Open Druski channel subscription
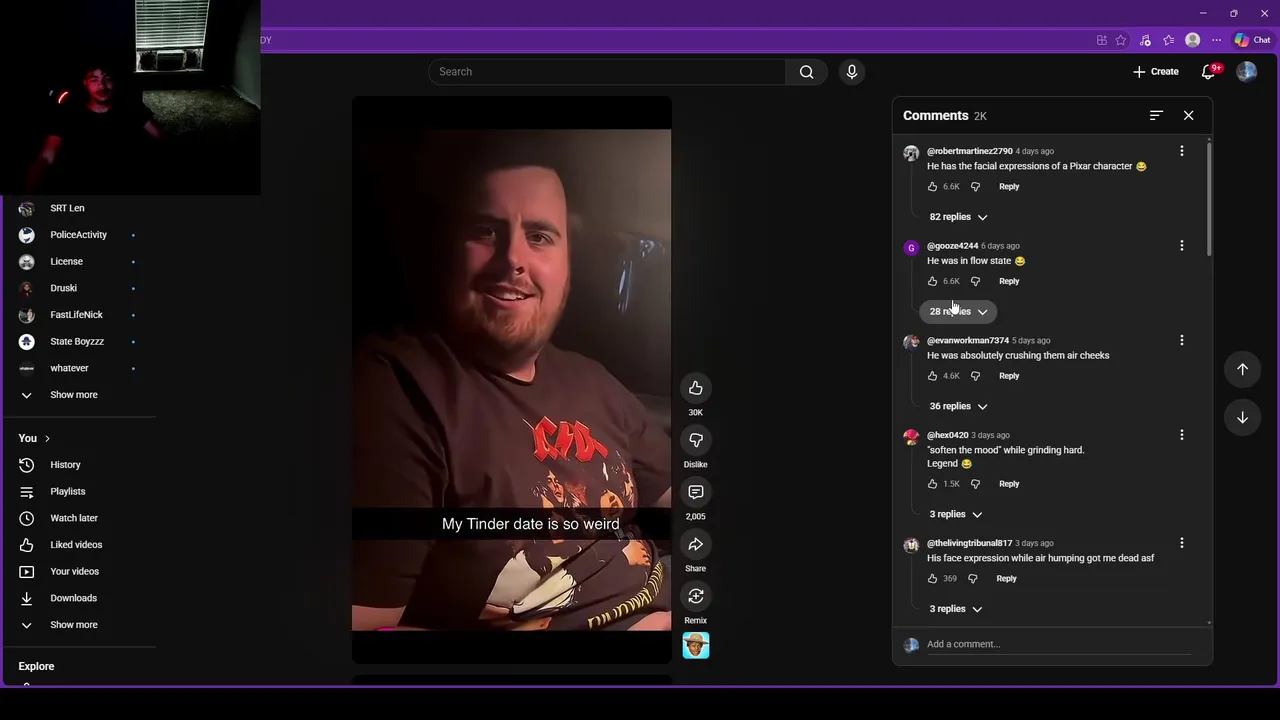 pos(63,288)
